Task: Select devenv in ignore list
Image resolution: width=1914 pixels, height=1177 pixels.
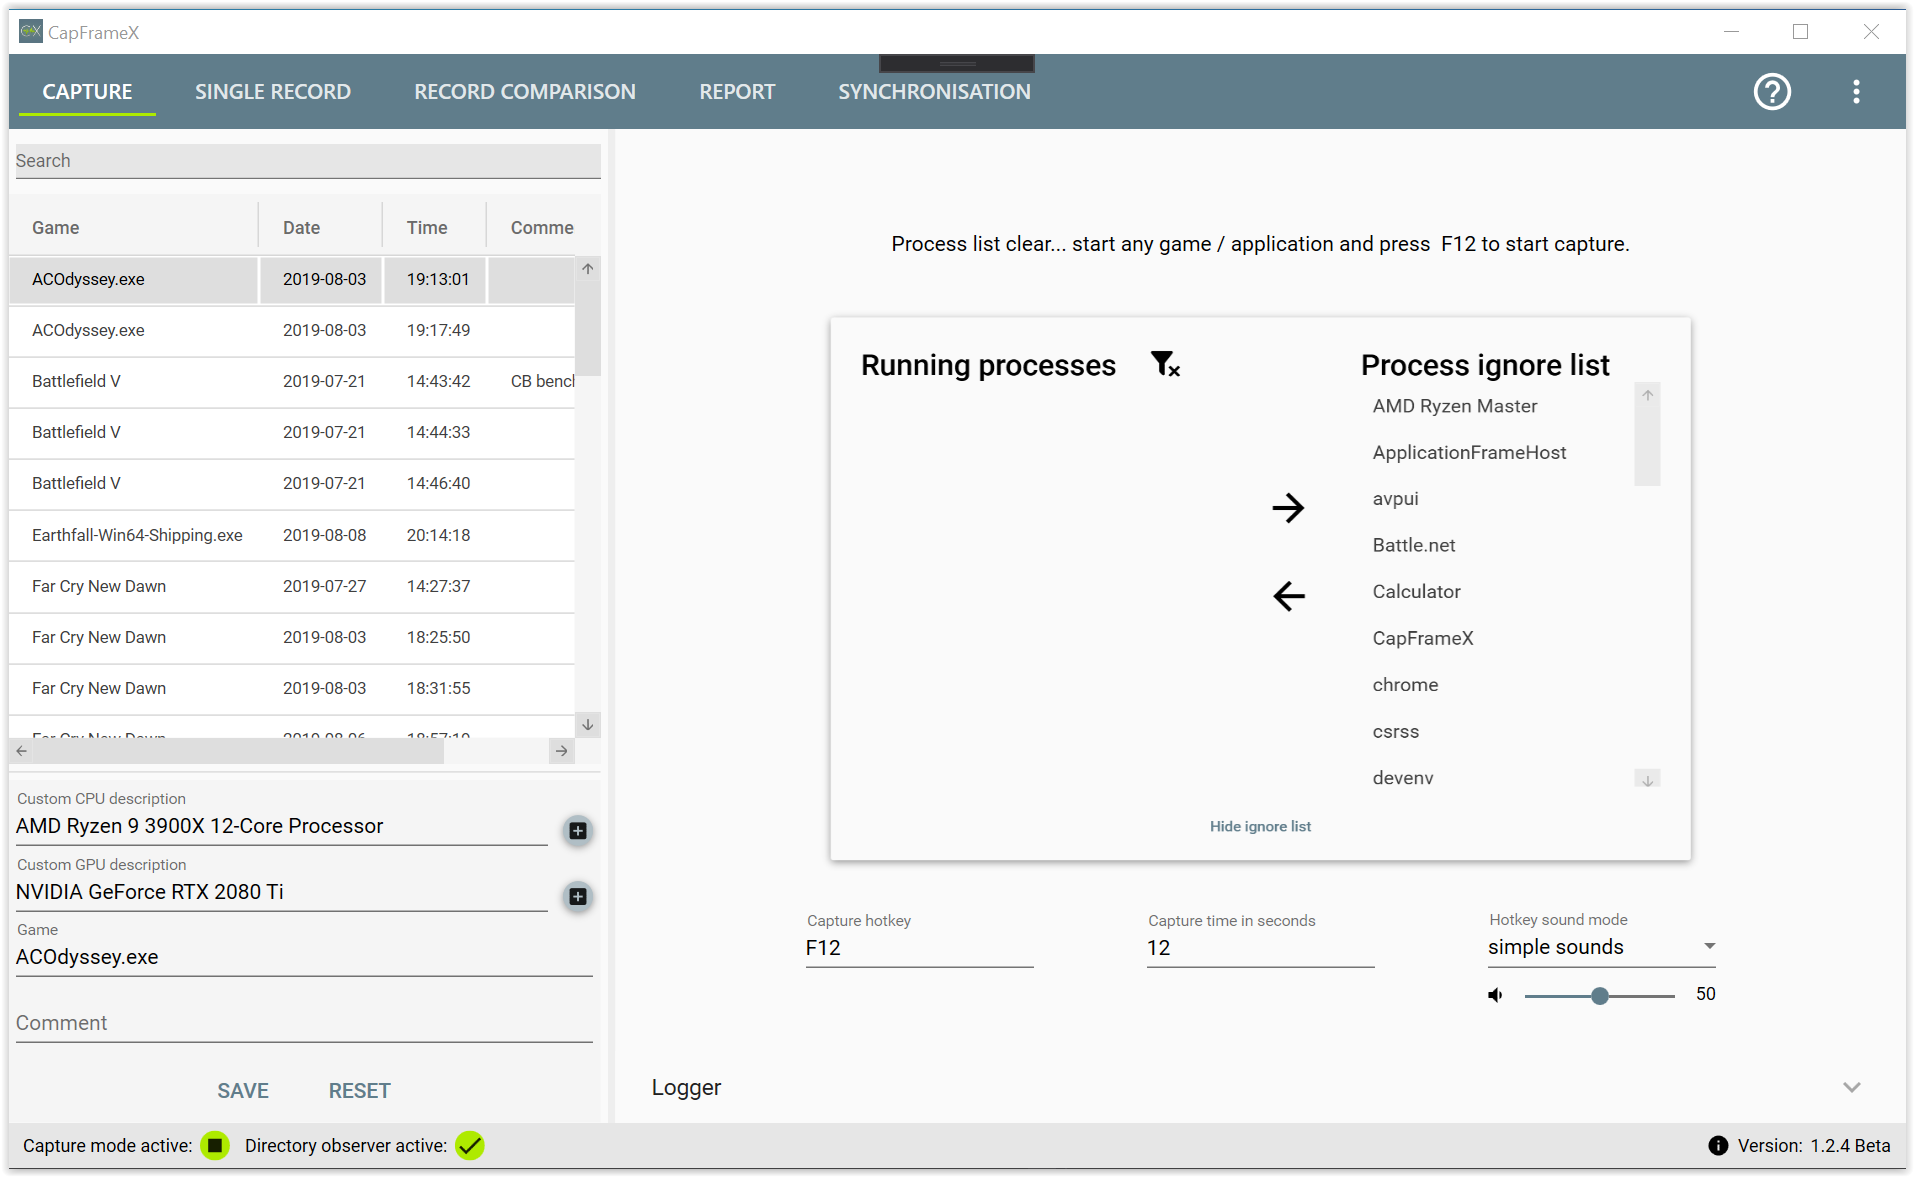Action: 1402,778
